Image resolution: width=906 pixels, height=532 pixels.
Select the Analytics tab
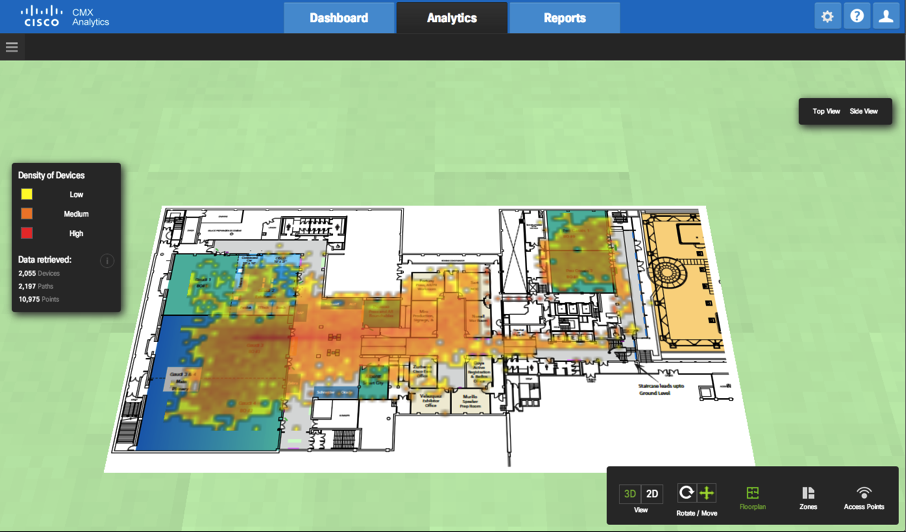pos(451,18)
